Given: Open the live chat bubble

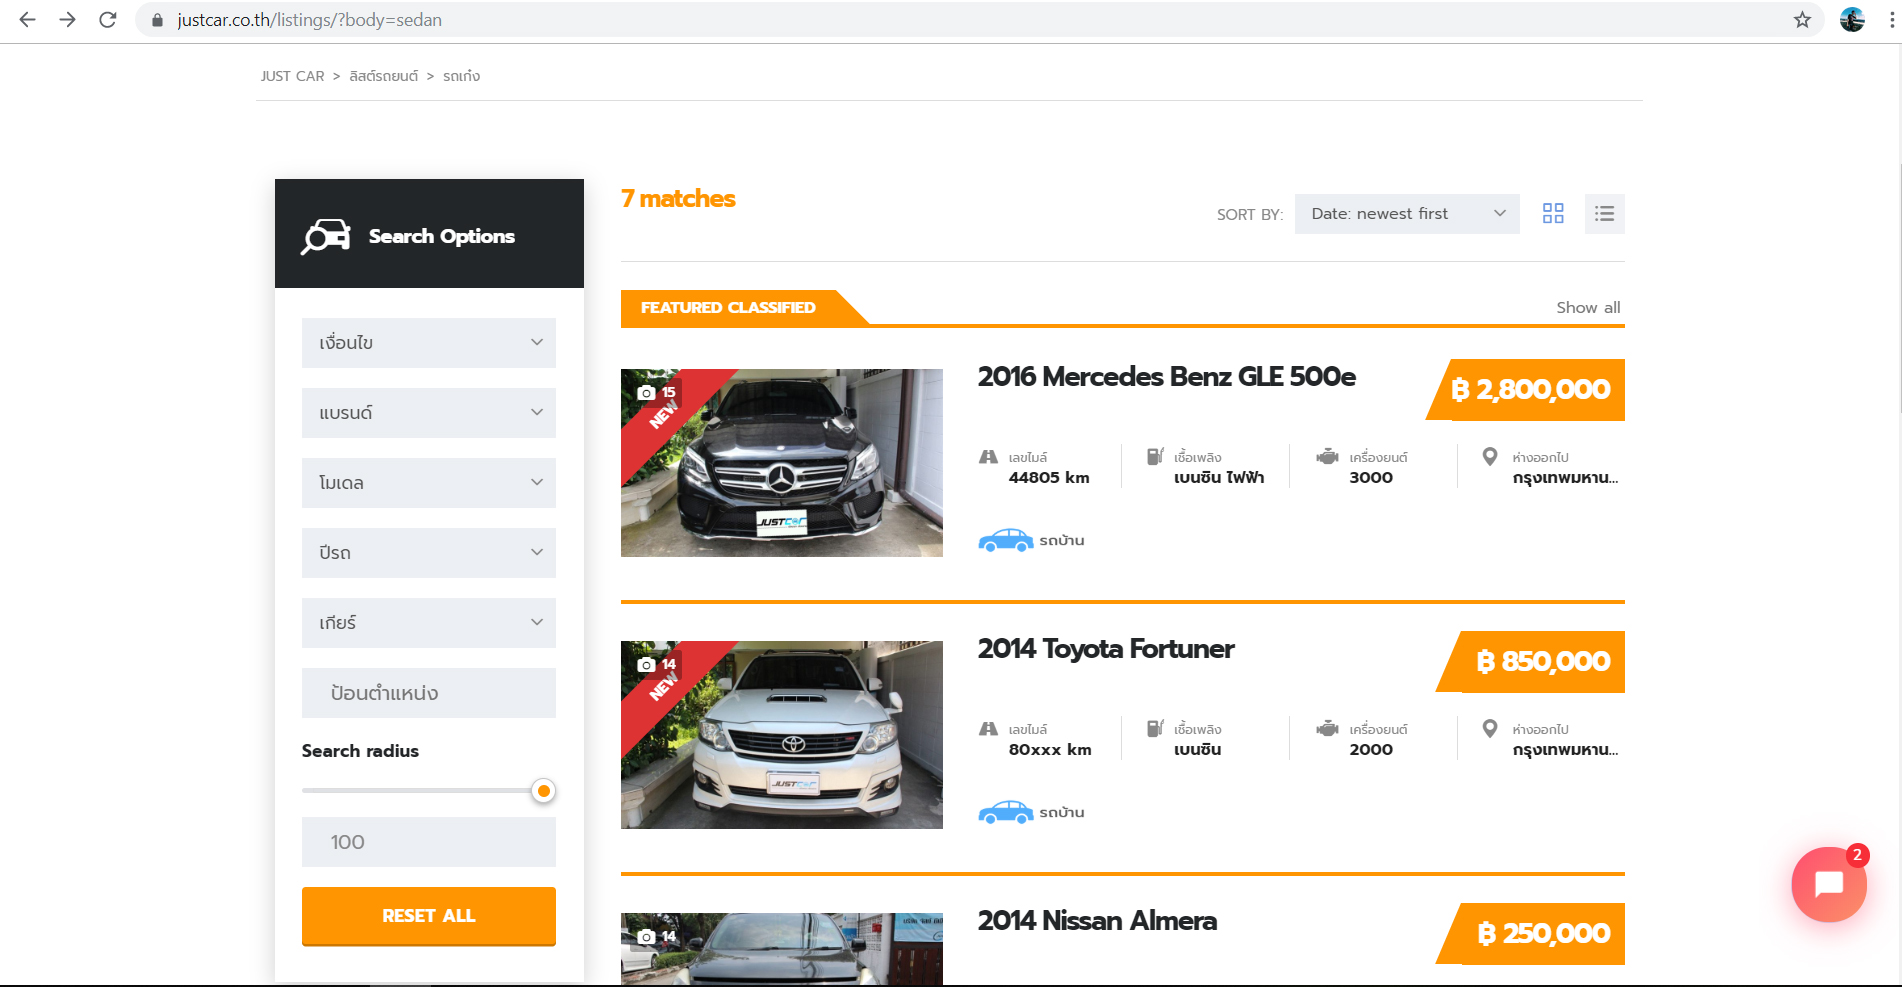Looking at the screenshot, I should click(1829, 884).
